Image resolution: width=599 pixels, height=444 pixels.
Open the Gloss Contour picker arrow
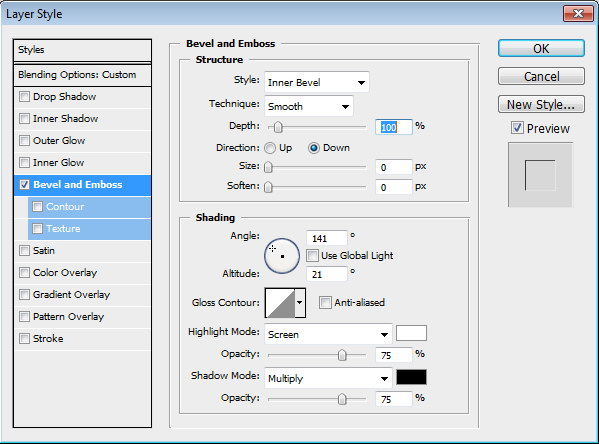(x=300, y=303)
